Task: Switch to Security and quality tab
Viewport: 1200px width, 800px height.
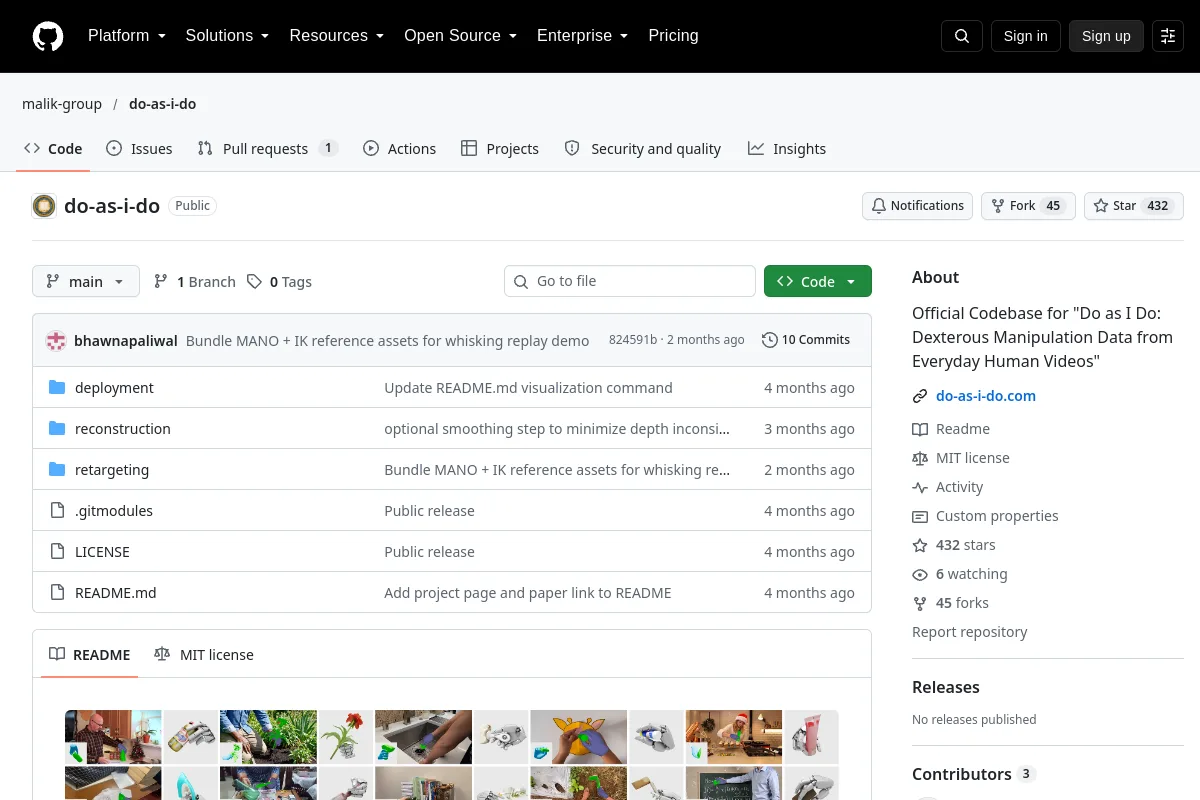Action: pyautogui.click(x=642, y=149)
